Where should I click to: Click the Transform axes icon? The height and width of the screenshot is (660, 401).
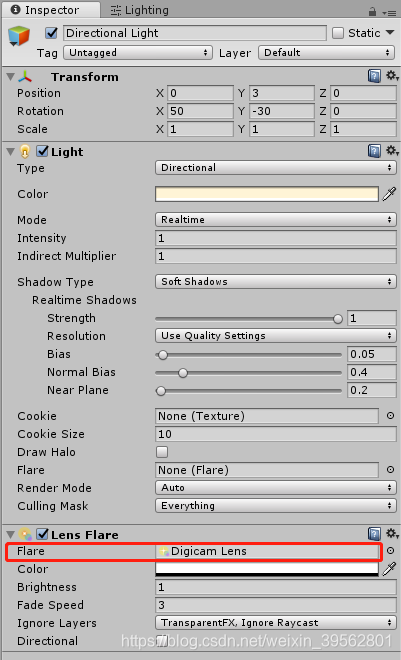25,77
